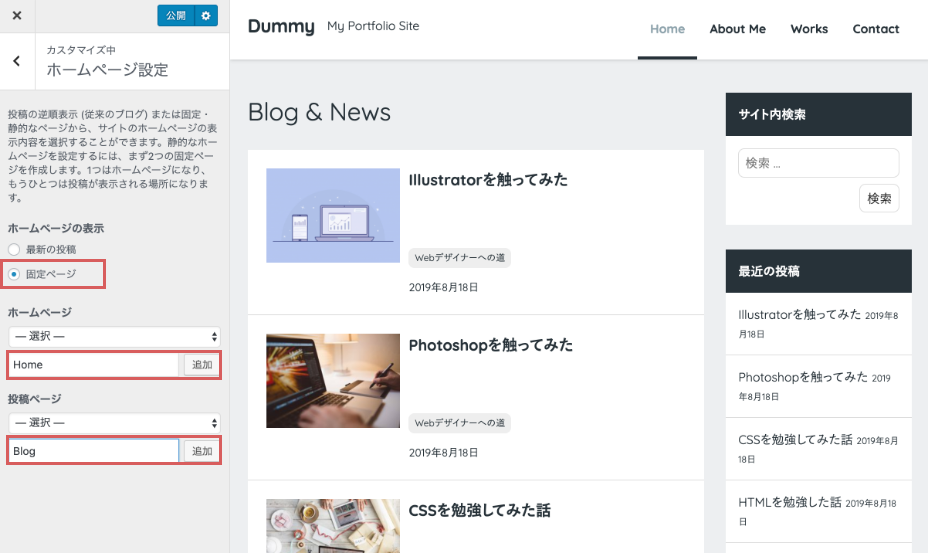The image size is (928, 553).
Task: Close the customizer with the X icon
Action: pyautogui.click(x=16, y=16)
